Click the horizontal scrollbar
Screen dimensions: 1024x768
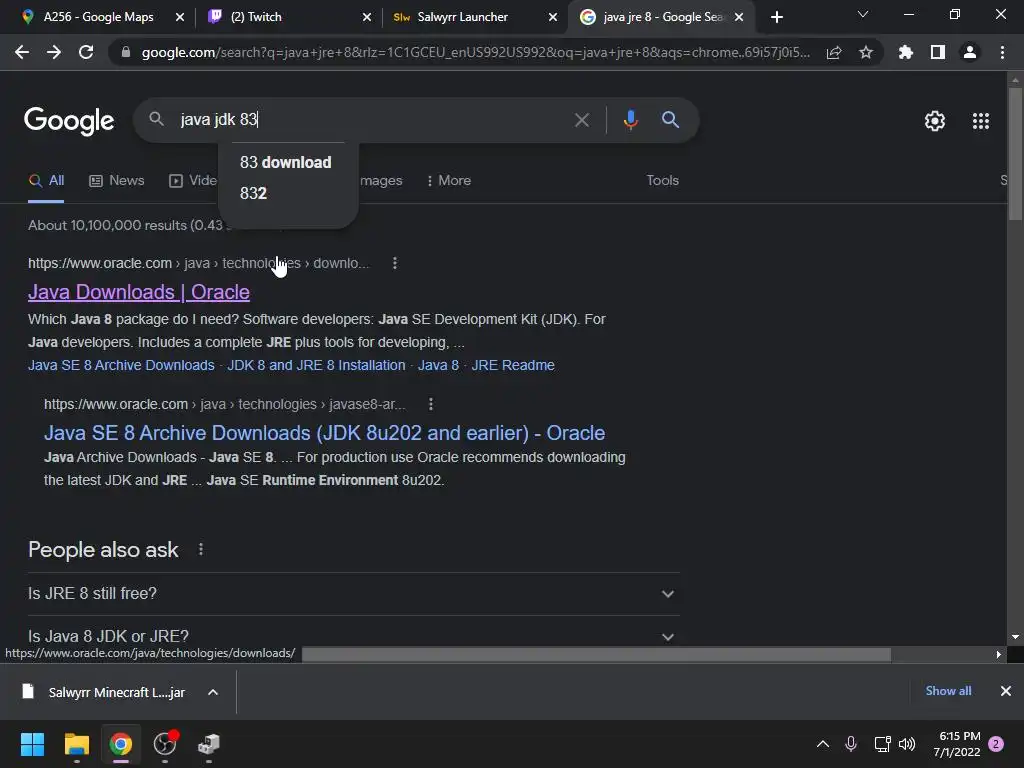pyautogui.click(x=596, y=654)
